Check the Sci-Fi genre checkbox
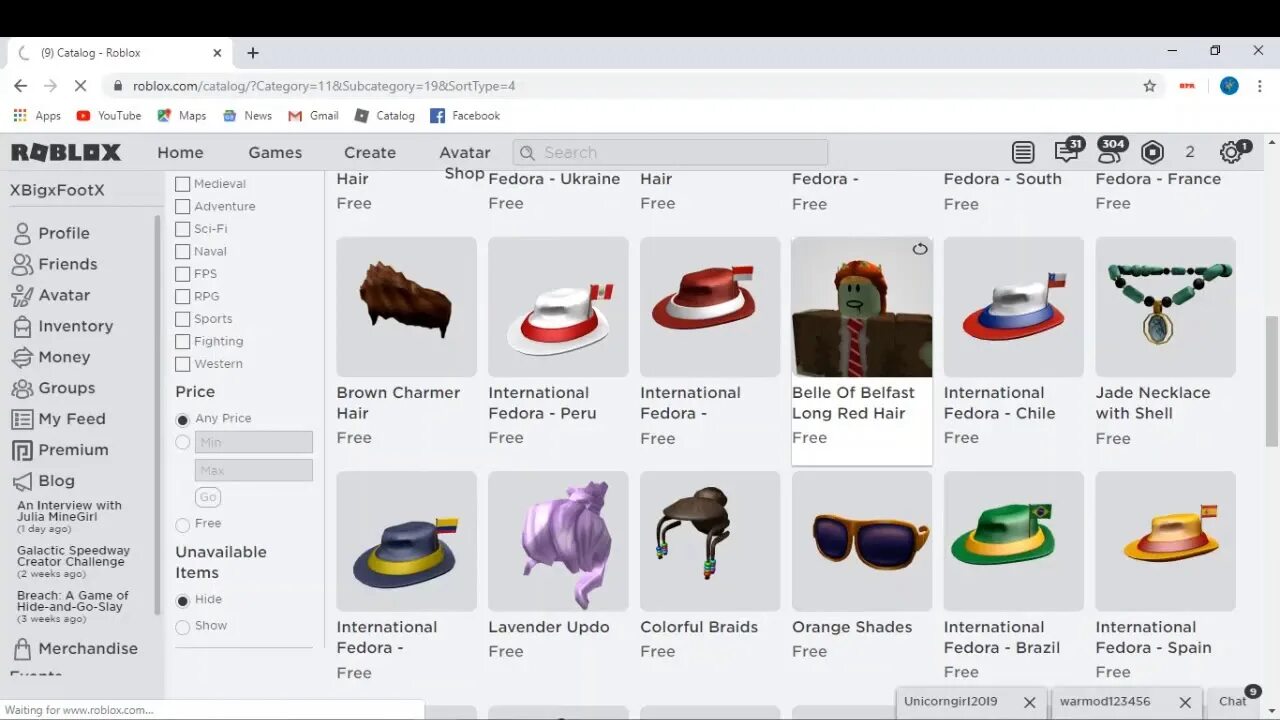 click(x=182, y=229)
